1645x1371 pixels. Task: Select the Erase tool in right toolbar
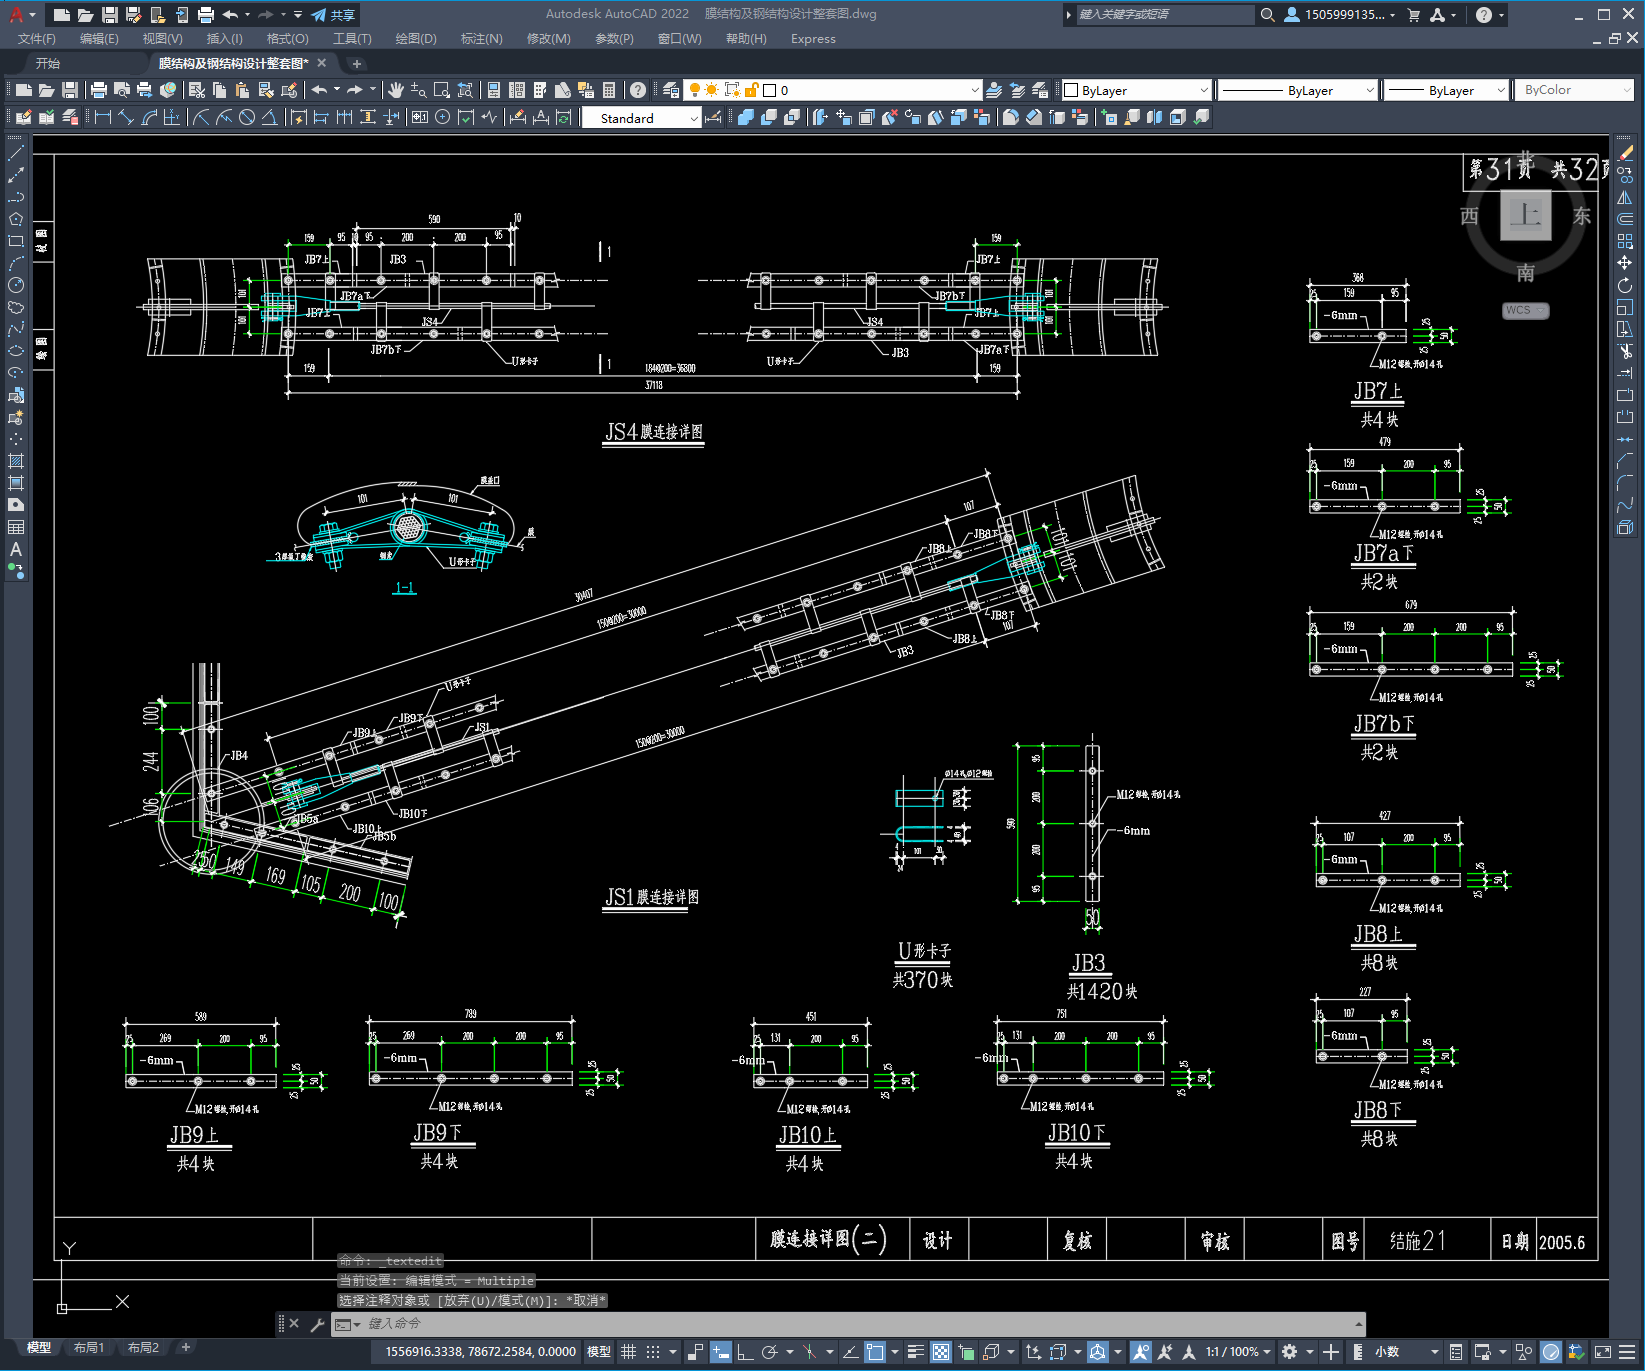click(x=1625, y=153)
